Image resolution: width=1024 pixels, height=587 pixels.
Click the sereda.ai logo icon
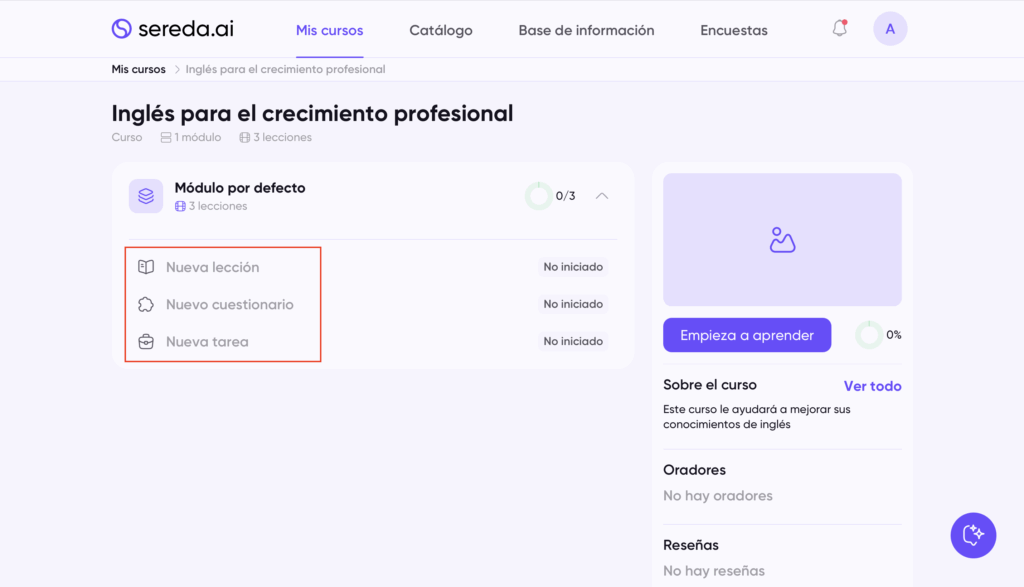(122, 29)
